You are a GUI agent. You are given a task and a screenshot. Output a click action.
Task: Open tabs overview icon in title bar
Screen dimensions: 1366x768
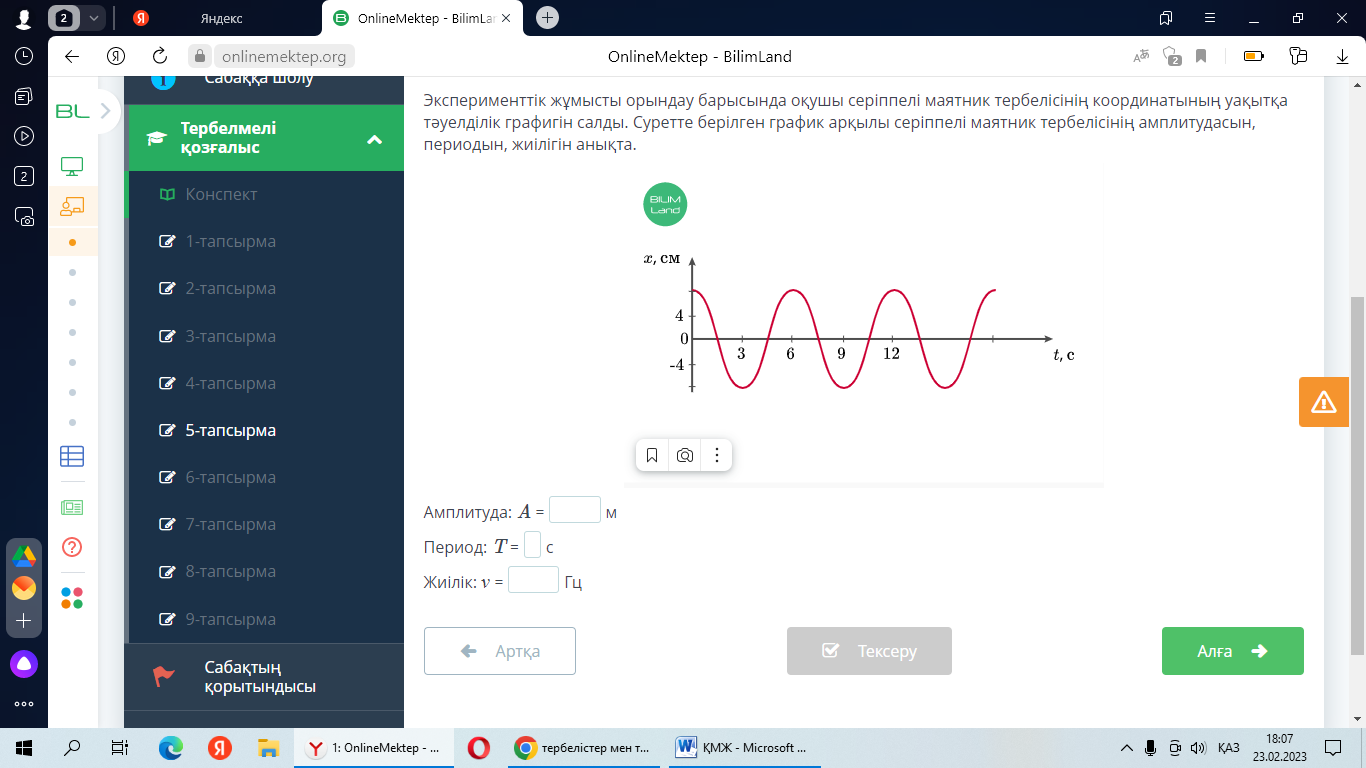tap(1166, 18)
